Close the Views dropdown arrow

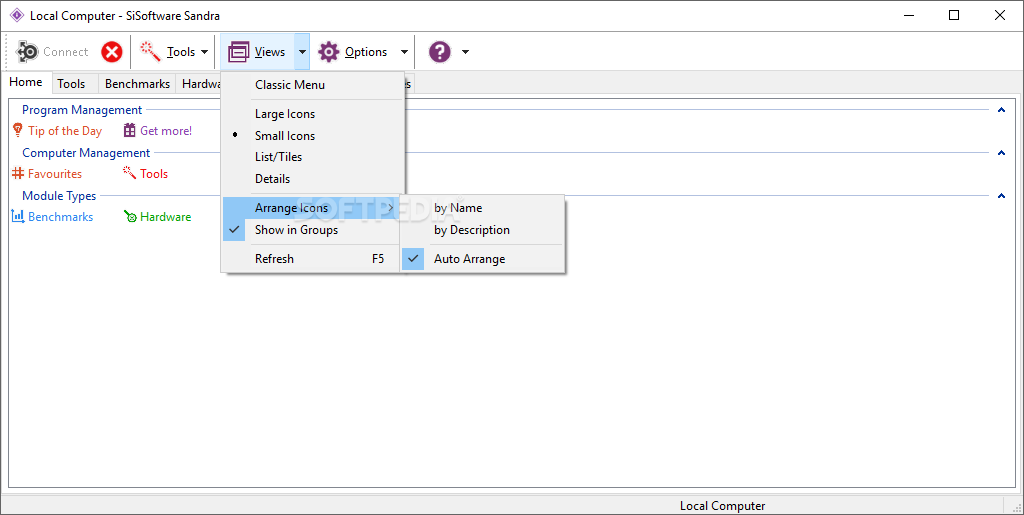tap(302, 52)
